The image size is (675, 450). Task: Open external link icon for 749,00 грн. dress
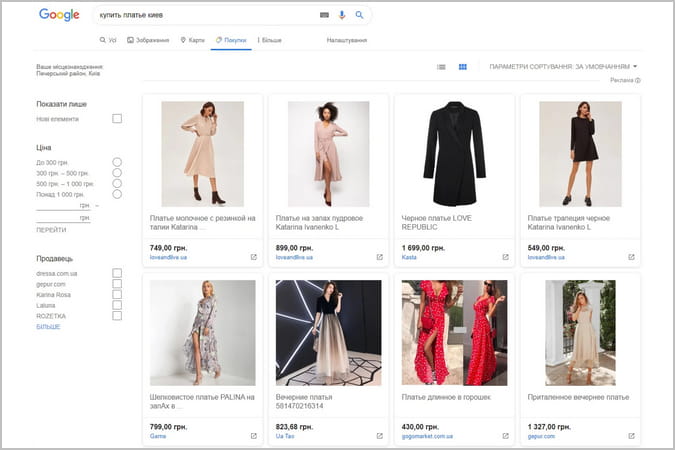click(254, 257)
